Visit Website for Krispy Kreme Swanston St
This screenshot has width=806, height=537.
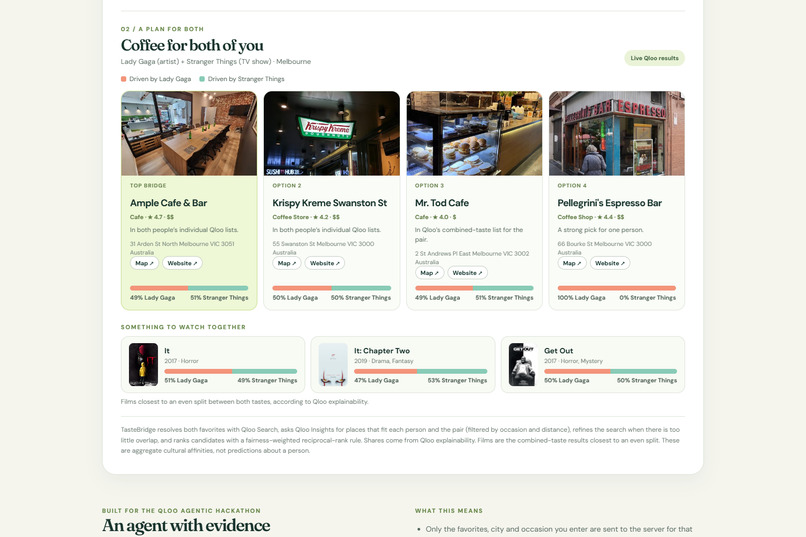[325, 263]
